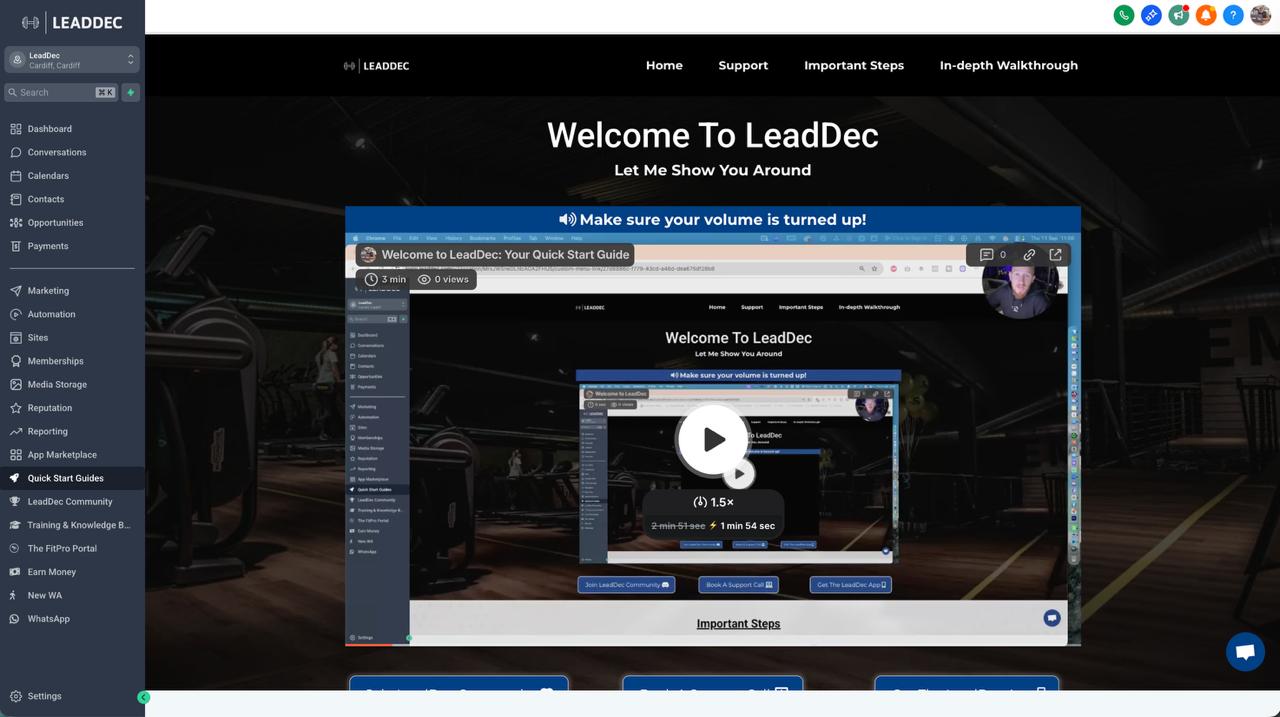Open the video comments counter icon
The image size is (1280, 717).
coord(993,255)
